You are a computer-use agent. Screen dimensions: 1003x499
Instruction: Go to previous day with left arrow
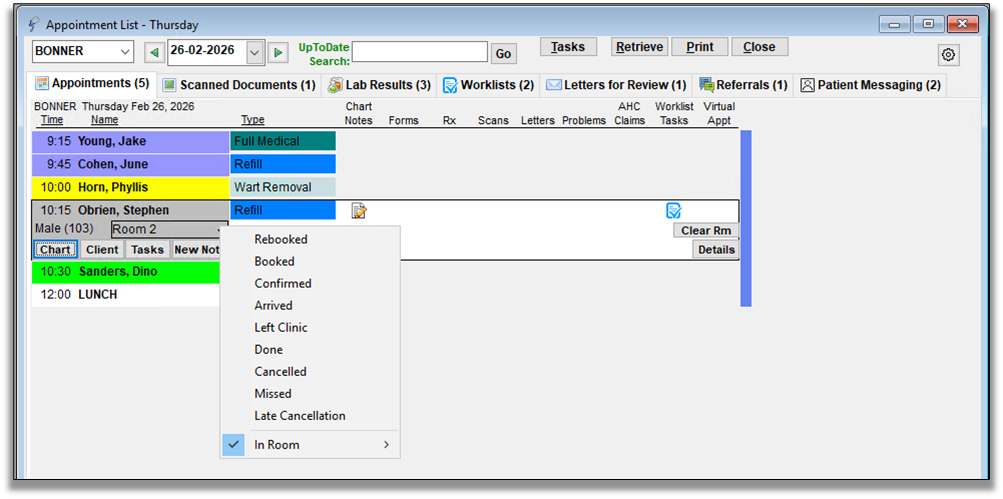[x=154, y=52]
